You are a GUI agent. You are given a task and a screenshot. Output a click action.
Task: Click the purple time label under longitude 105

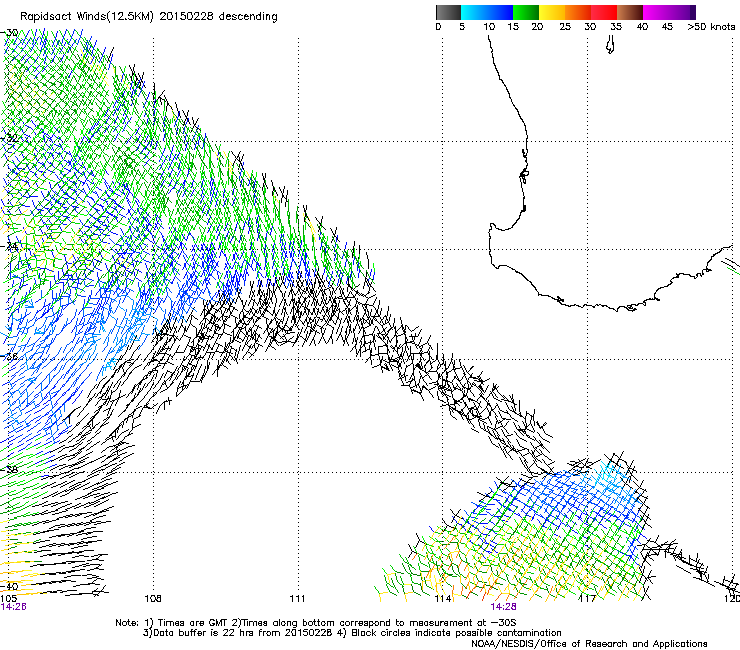coord(14,607)
